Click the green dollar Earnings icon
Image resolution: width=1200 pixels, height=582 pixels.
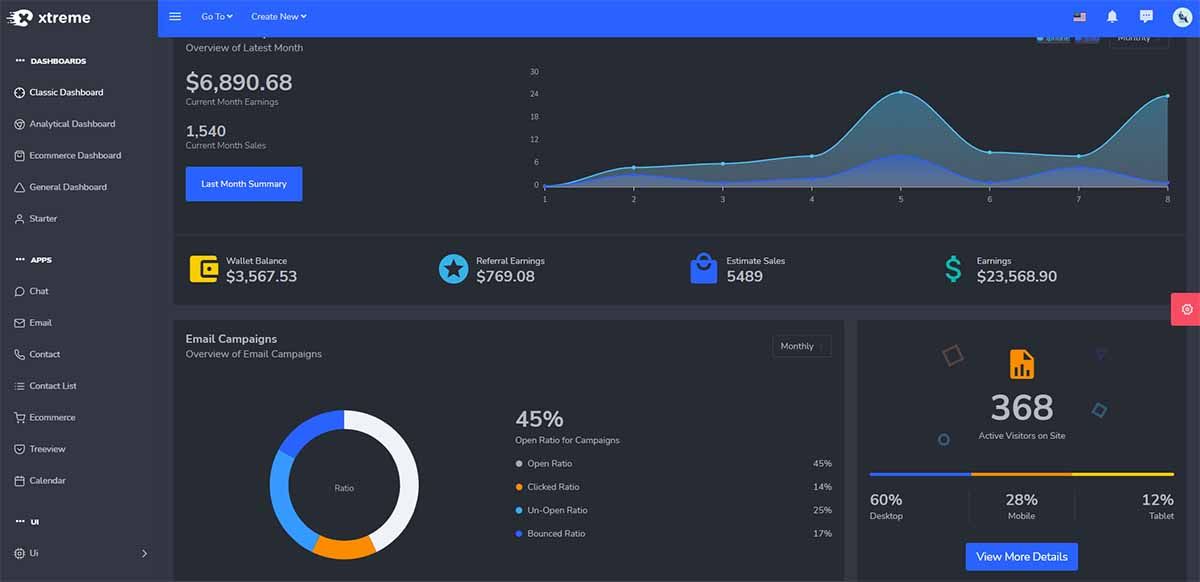pyautogui.click(x=954, y=269)
